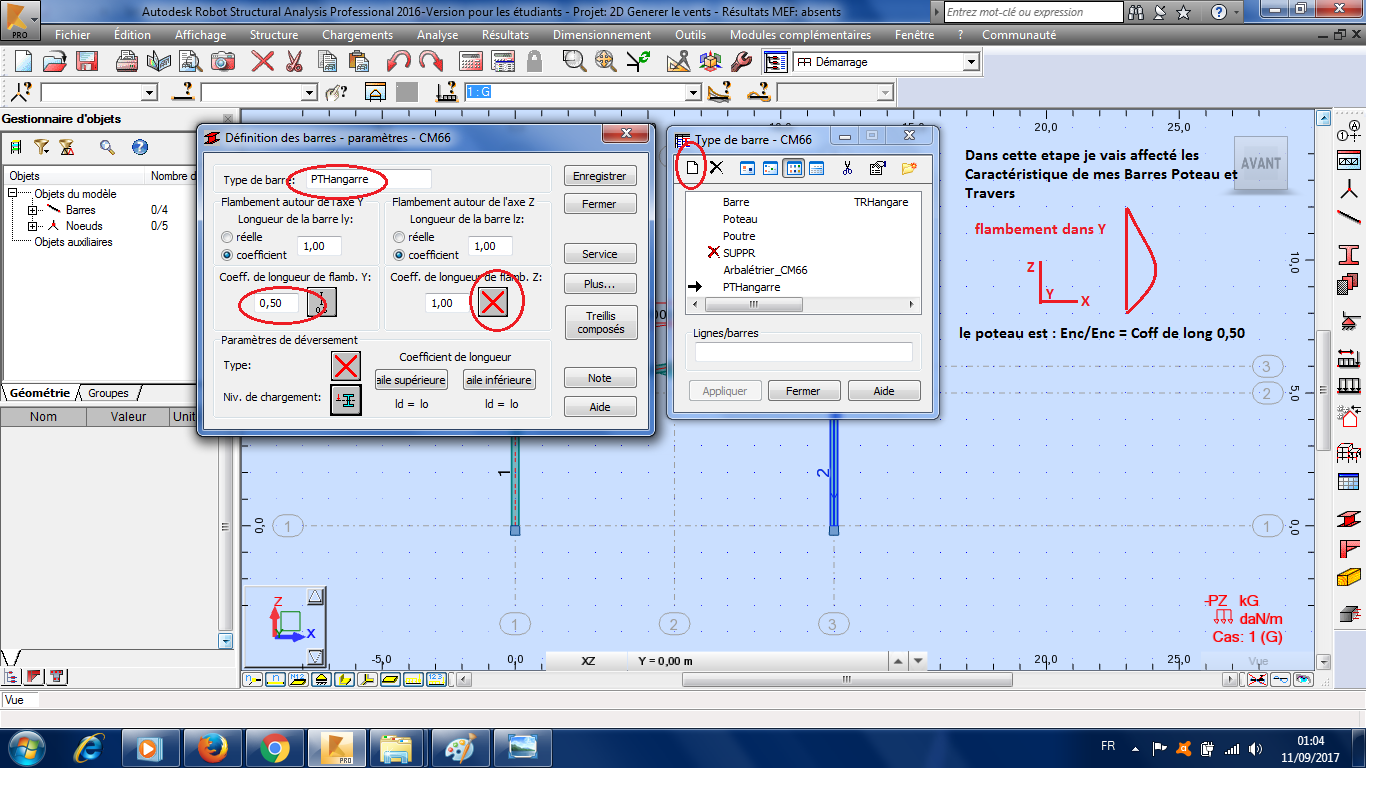This screenshot has width=1398, height=792.
Task: Open the Chargements menu
Action: point(357,34)
